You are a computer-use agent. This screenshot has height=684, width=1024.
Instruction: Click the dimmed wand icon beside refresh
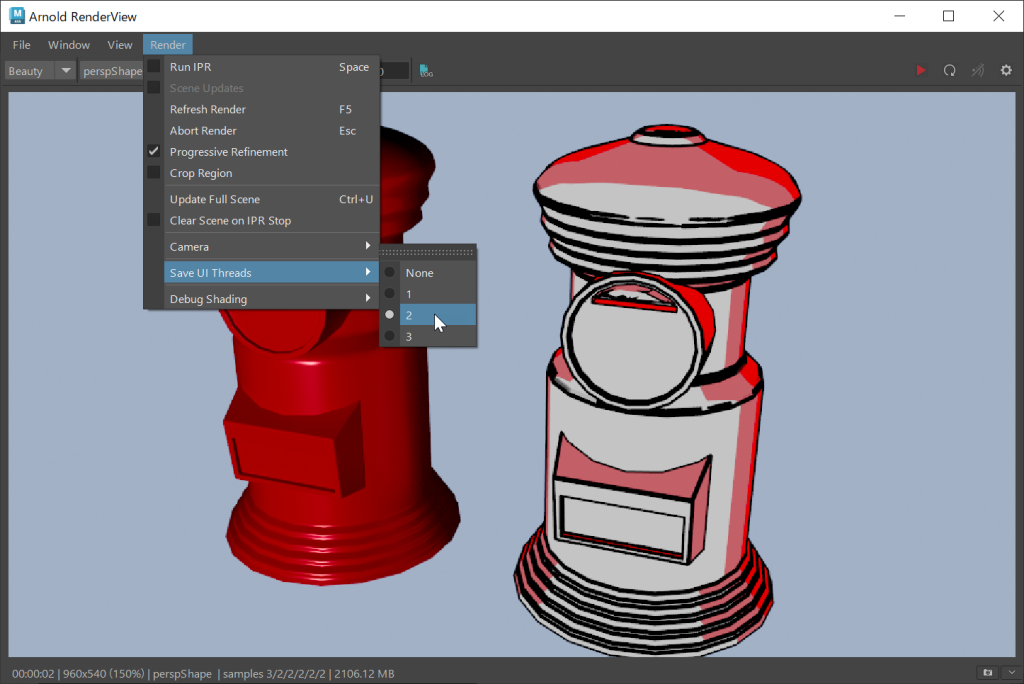pyautogui.click(x=978, y=70)
